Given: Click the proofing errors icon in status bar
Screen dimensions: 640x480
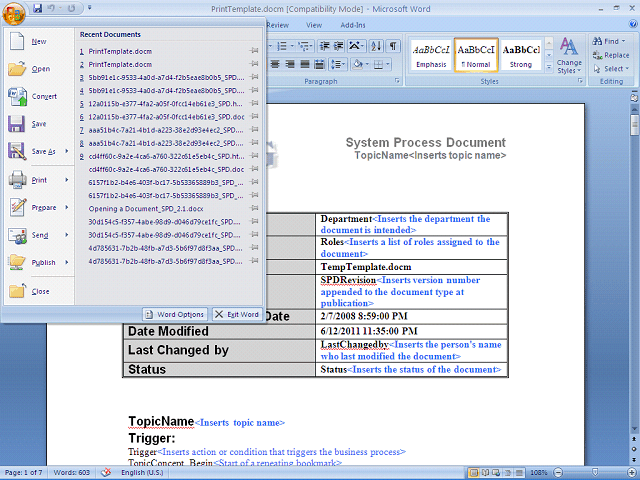Looking at the screenshot, I should tap(106, 472).
